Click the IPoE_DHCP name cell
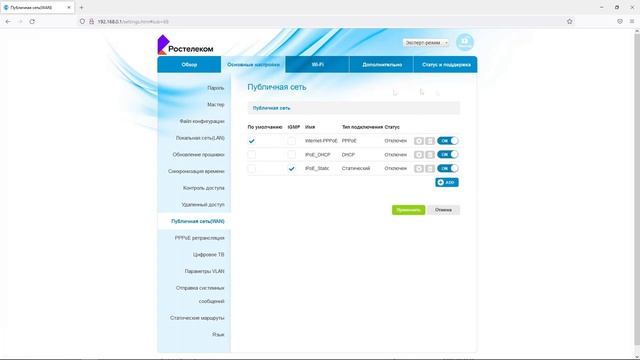Image resolution: width=640 pixels, height=360 pixels. point(318,155)
